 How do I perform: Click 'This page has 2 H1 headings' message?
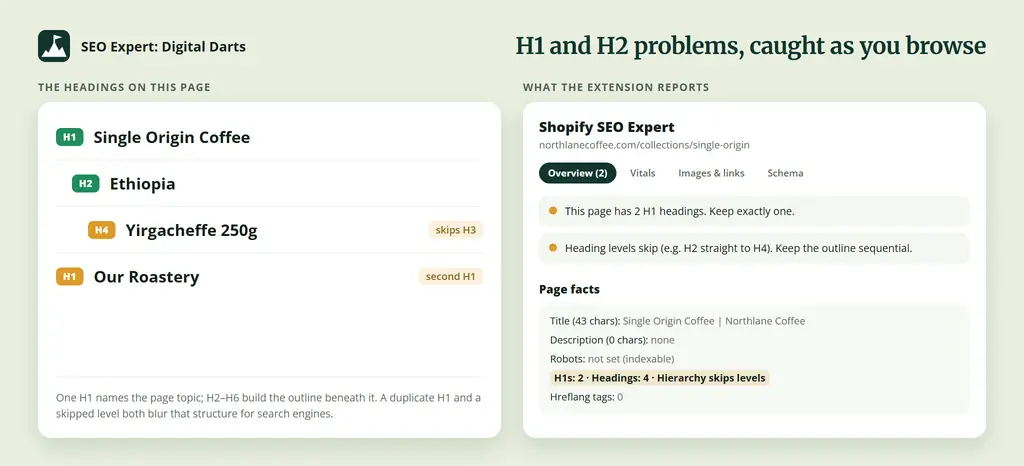(754, 211)
